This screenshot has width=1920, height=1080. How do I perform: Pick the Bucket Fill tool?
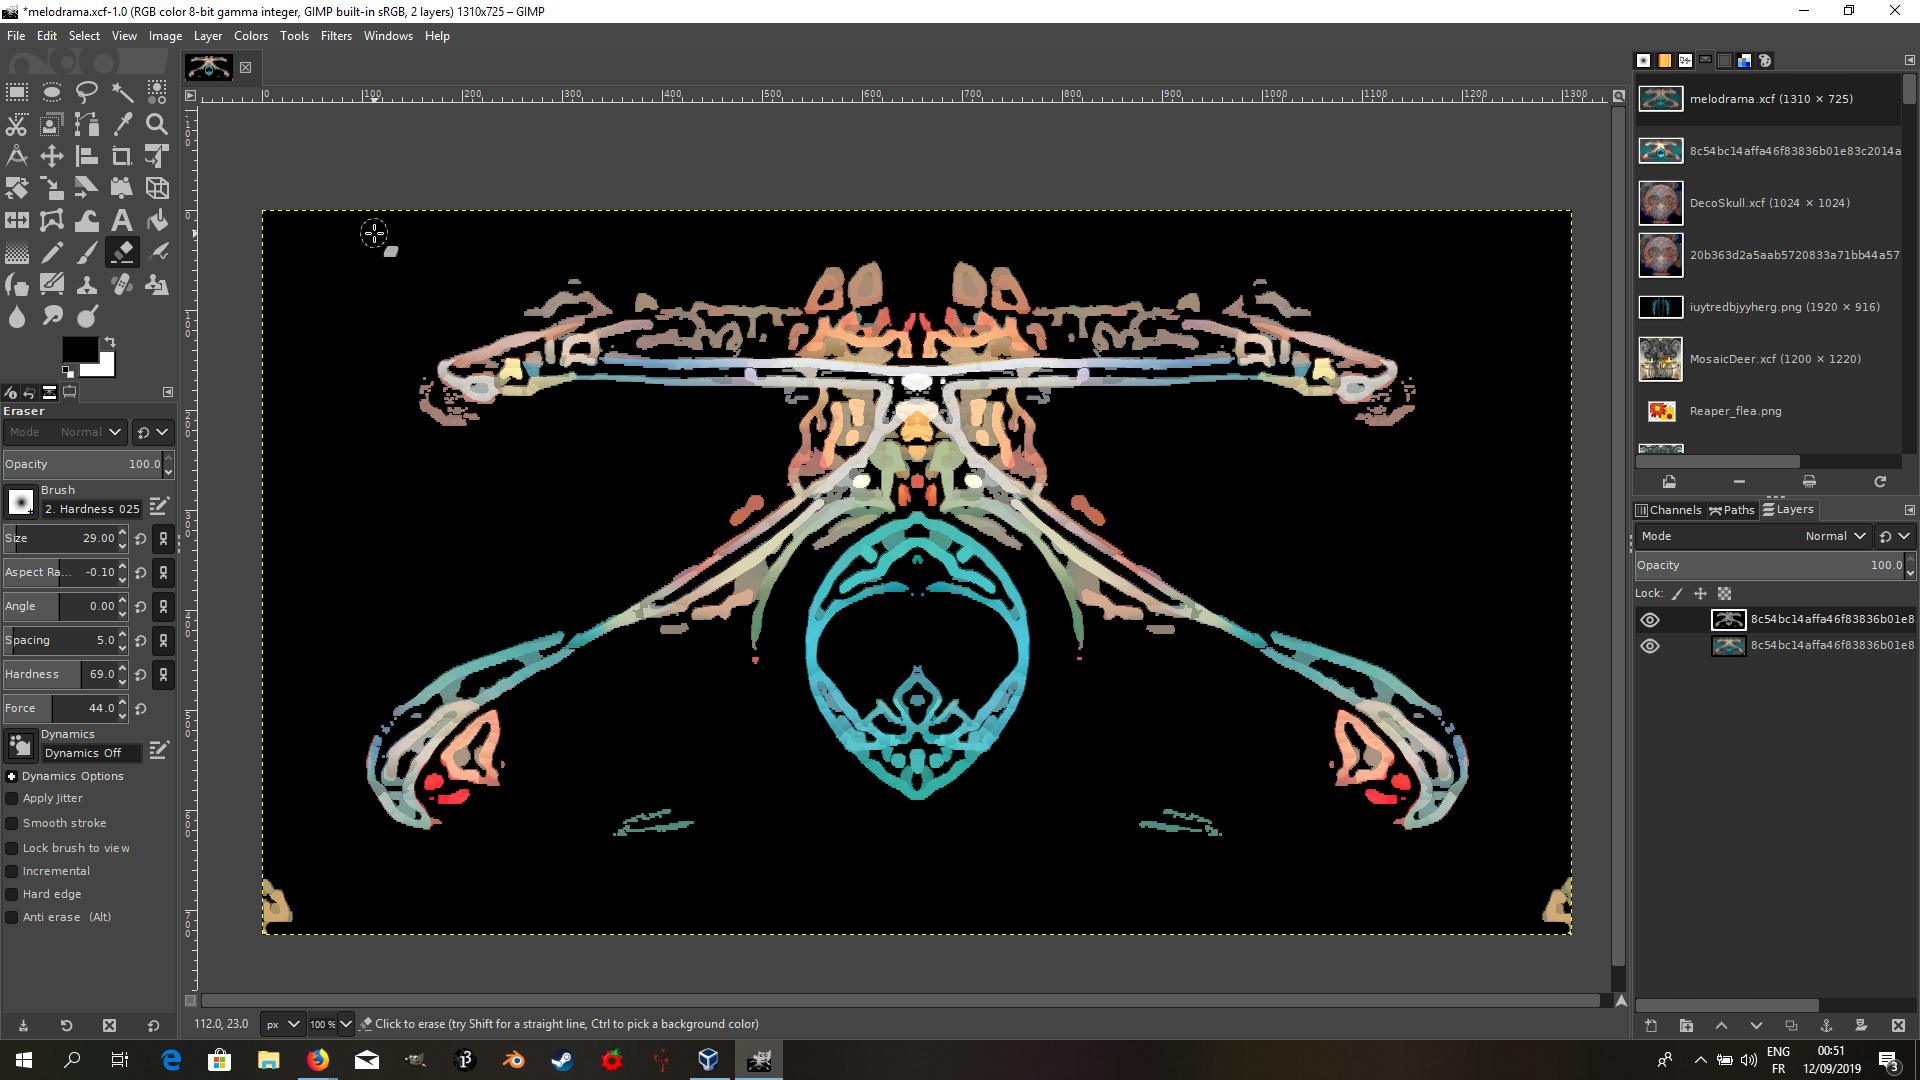point(157,220)
